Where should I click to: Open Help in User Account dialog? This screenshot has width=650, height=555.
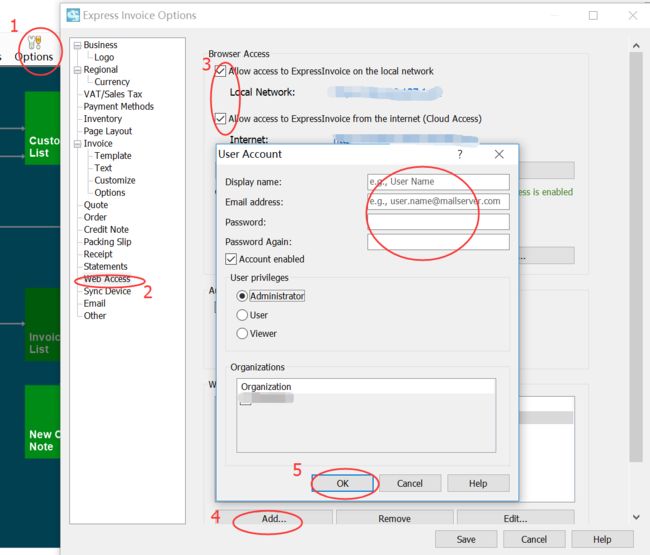[x=478, y=483]
